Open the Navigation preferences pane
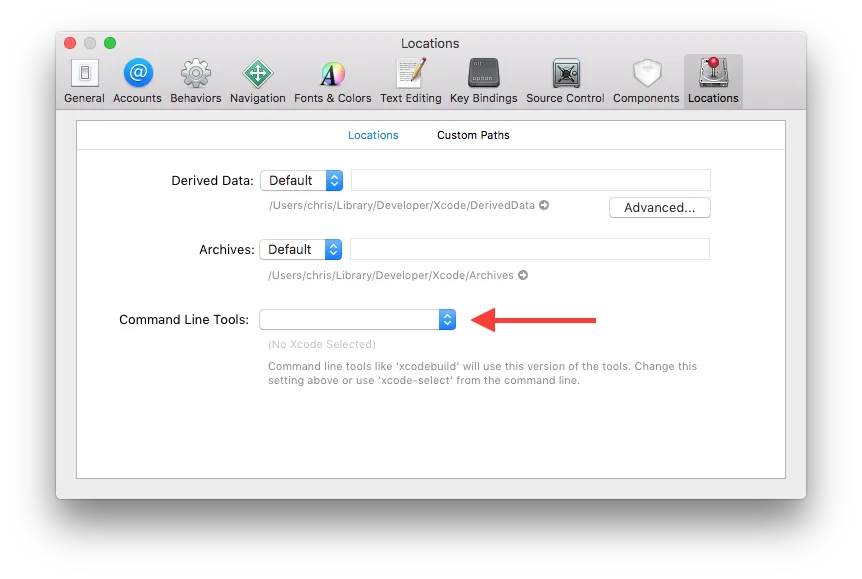 (258, 81)
